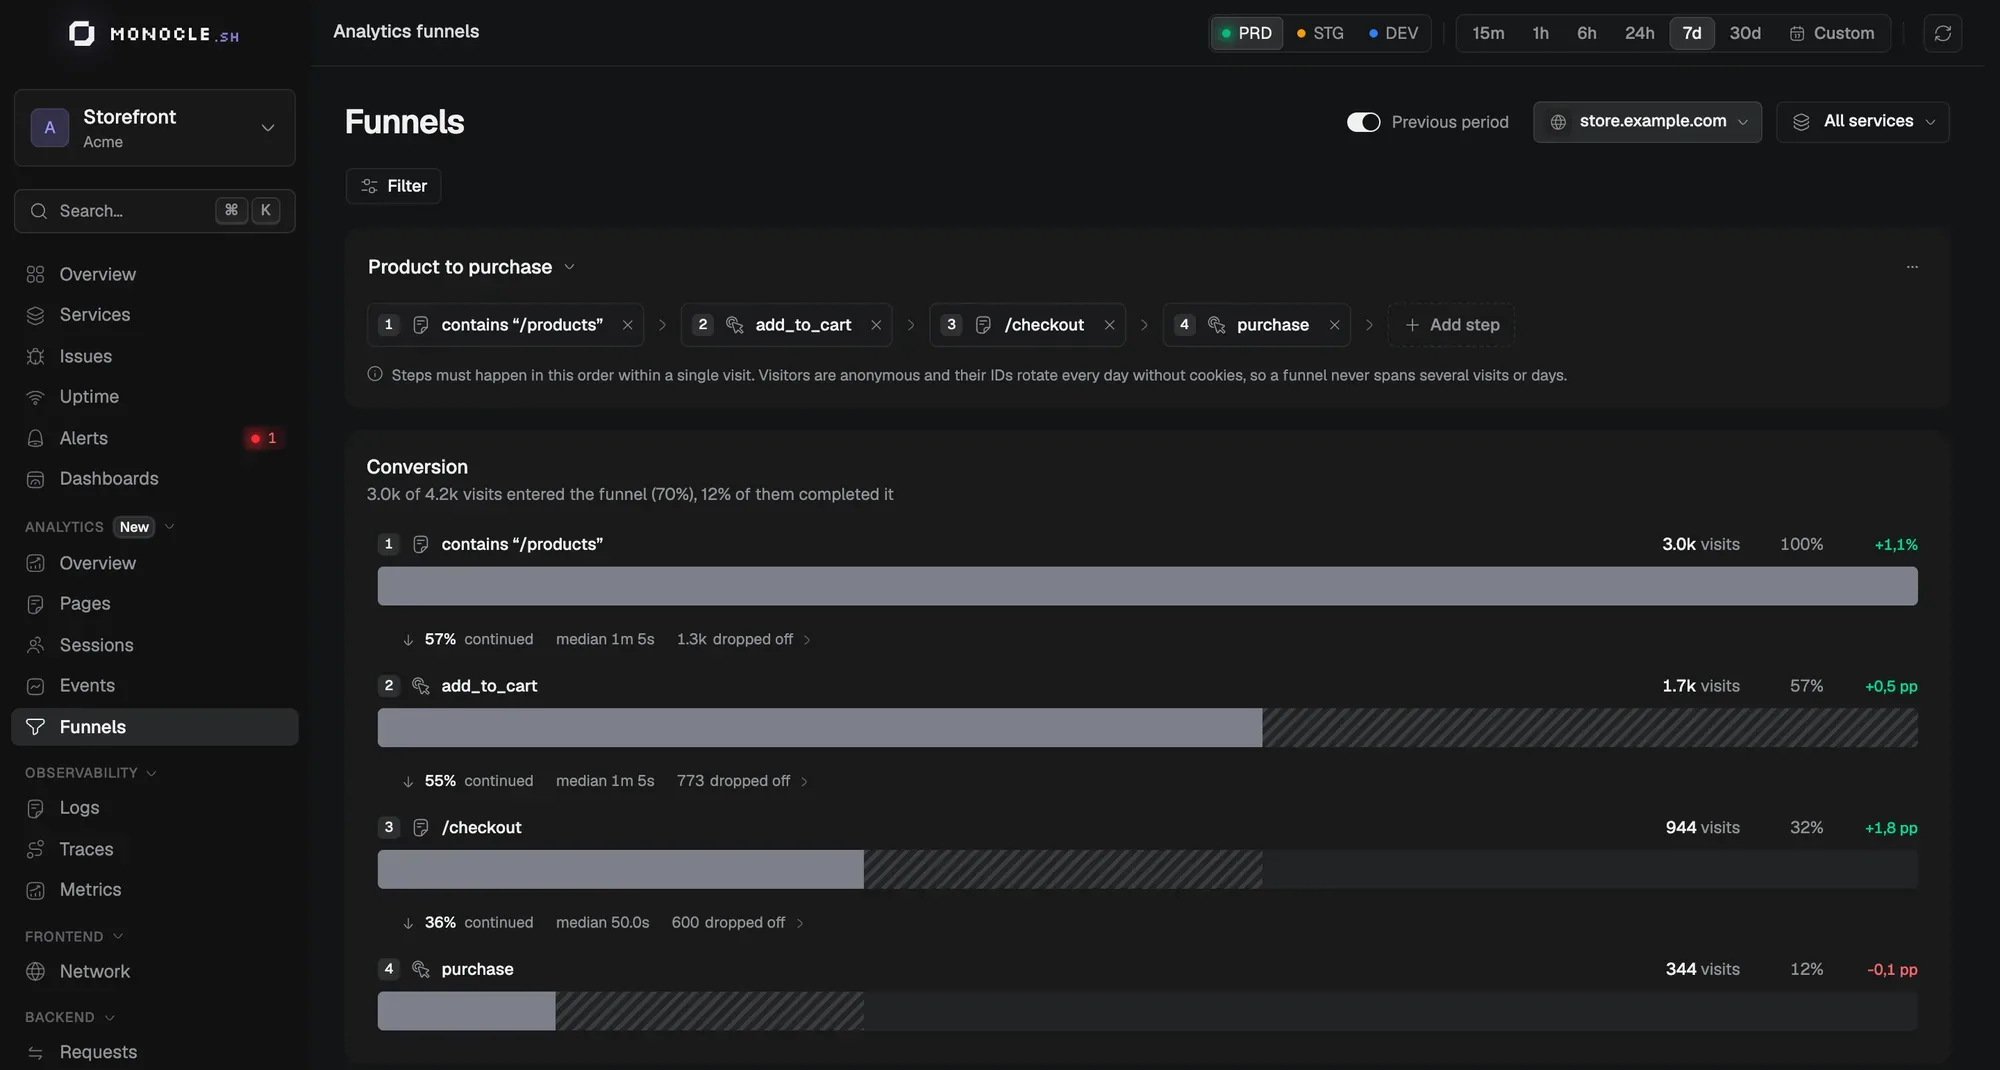Open Pages under Analytics
Image resolution: width=2000 pixels, height=1070 pixels.
coord(155,603)
